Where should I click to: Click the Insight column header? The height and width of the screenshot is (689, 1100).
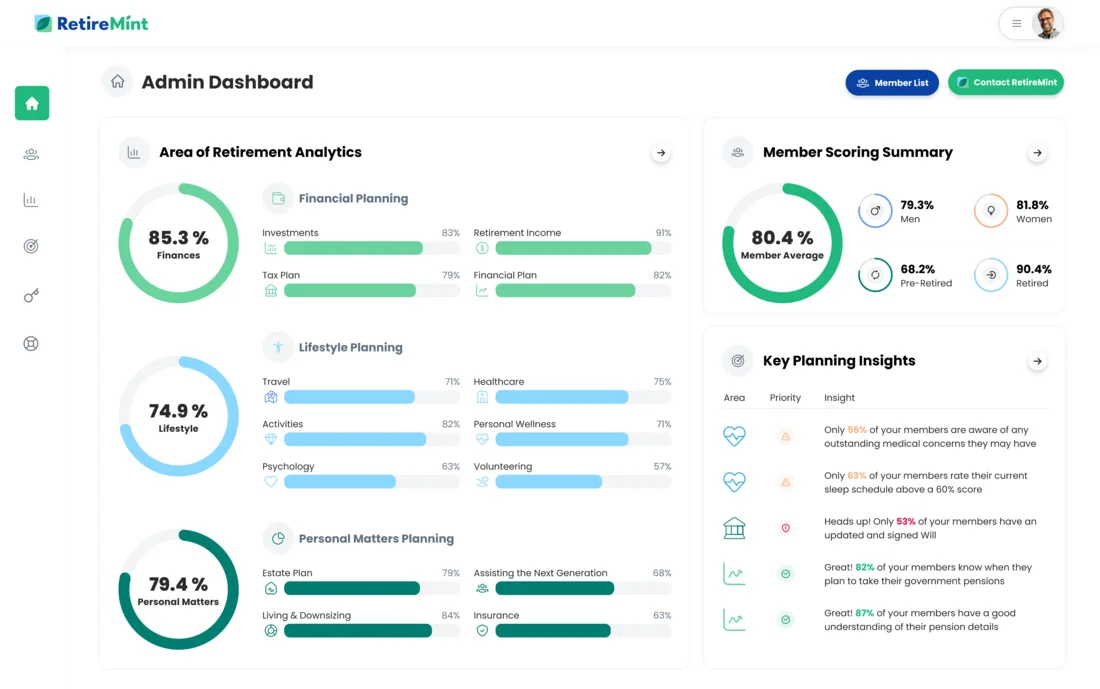839,398
